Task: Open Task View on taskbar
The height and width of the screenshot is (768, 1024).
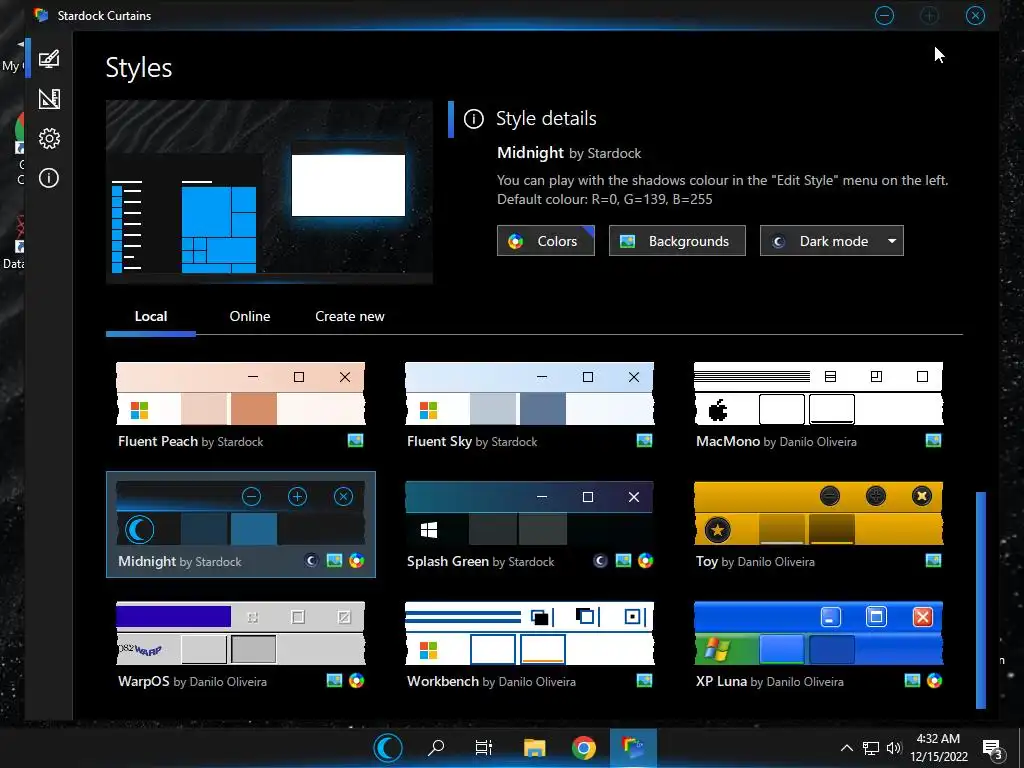Action: click(x=484, y=748)
